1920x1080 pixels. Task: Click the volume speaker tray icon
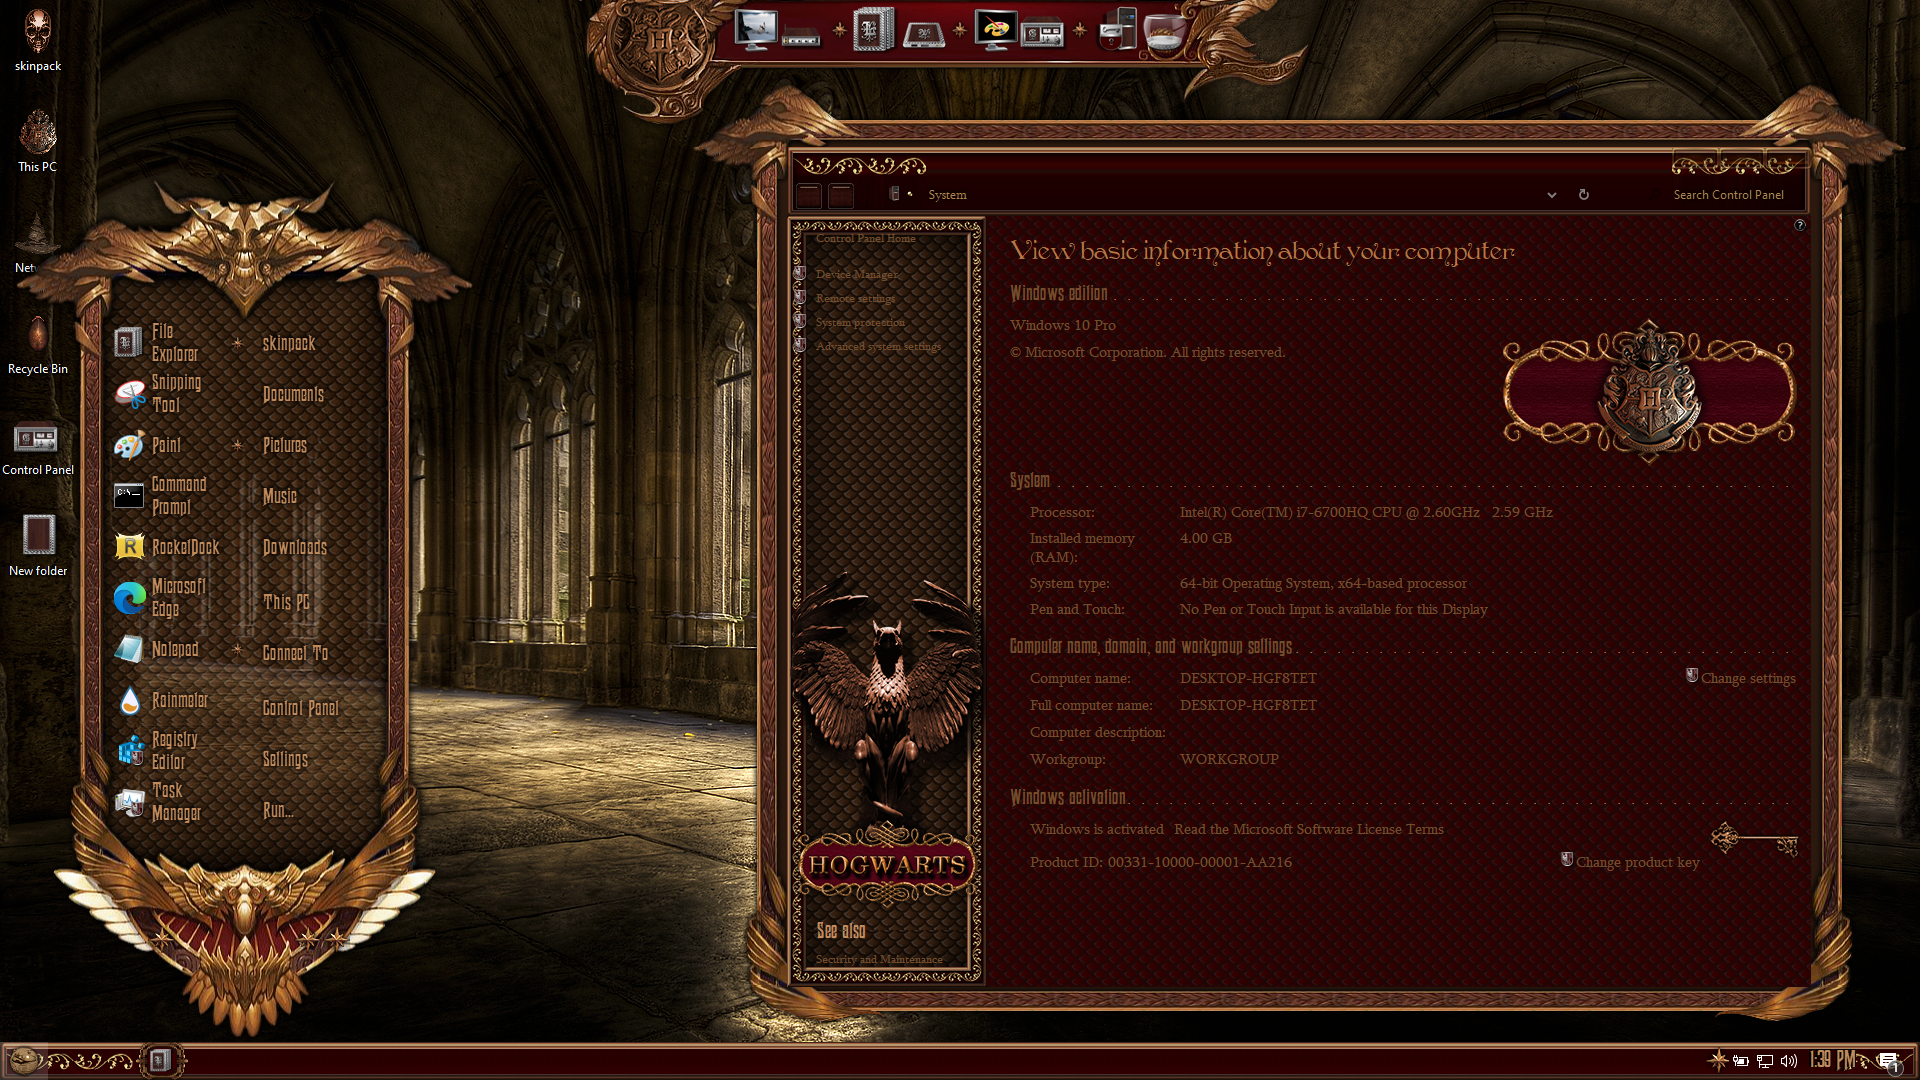tap(1789, 1061)
